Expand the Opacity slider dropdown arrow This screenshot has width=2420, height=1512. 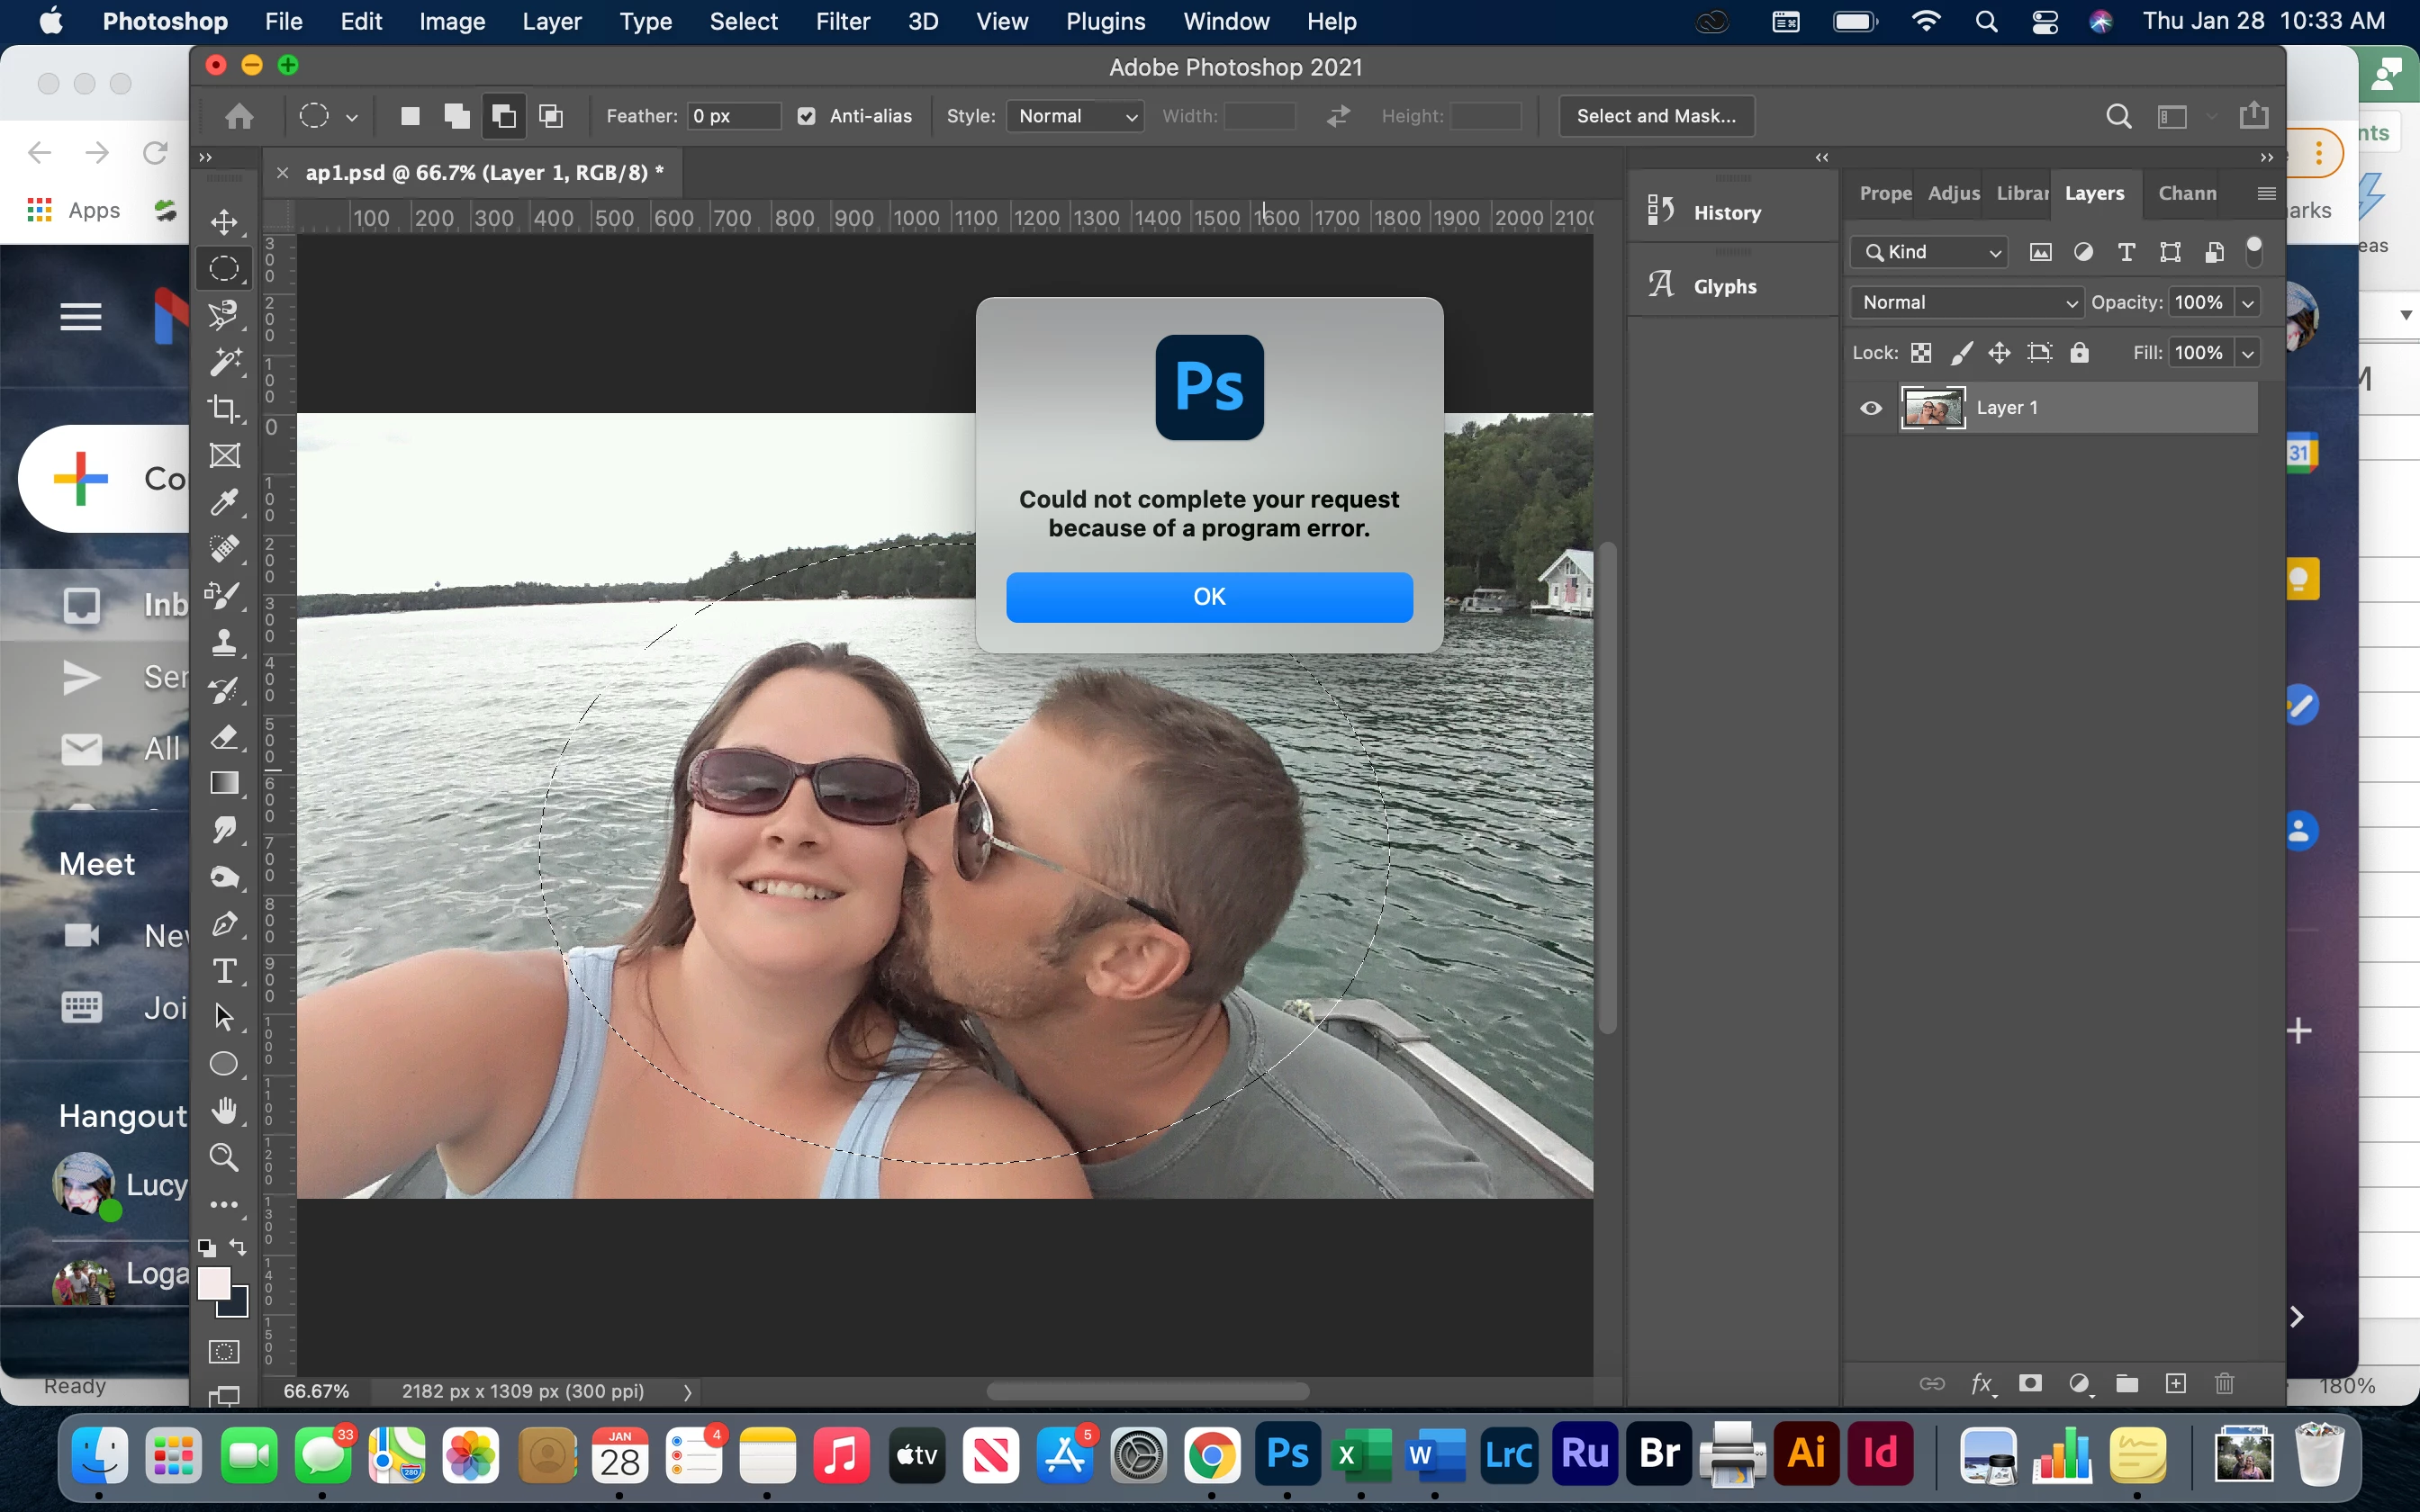point(2248,302)
